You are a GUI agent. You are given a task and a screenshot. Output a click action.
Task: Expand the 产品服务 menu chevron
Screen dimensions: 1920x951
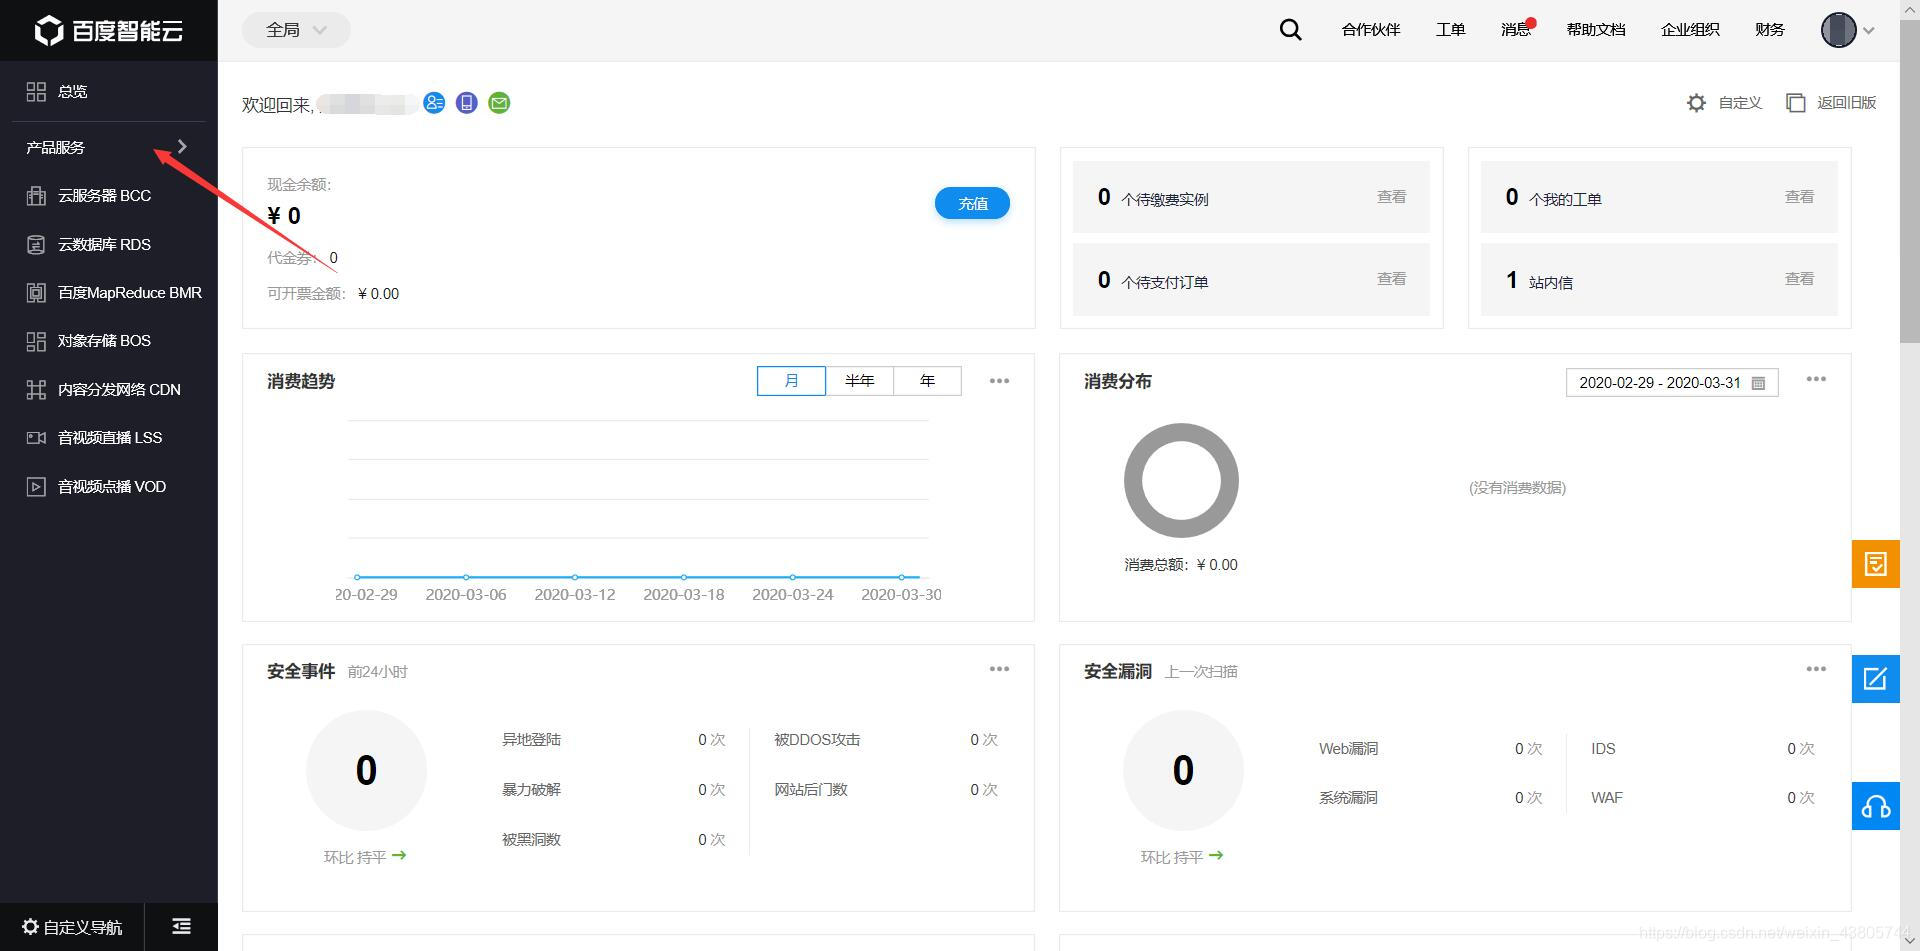tap(182, 147)
